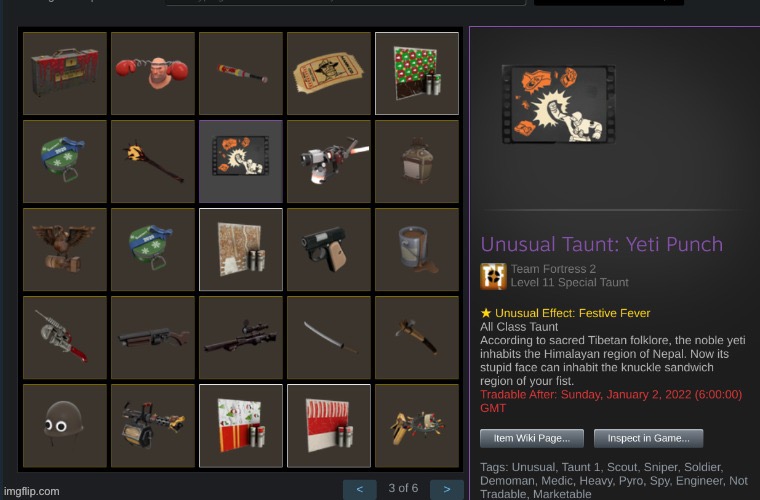Select the Yeti Punch taunt in grid
Viewport: 760px width, 500px height.
click(x=241, y=161)
